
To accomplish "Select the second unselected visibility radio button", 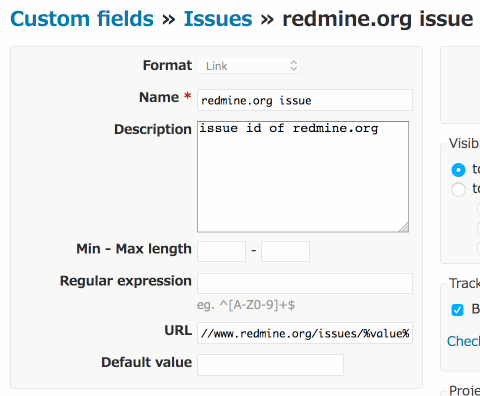I will coord(458,190).
